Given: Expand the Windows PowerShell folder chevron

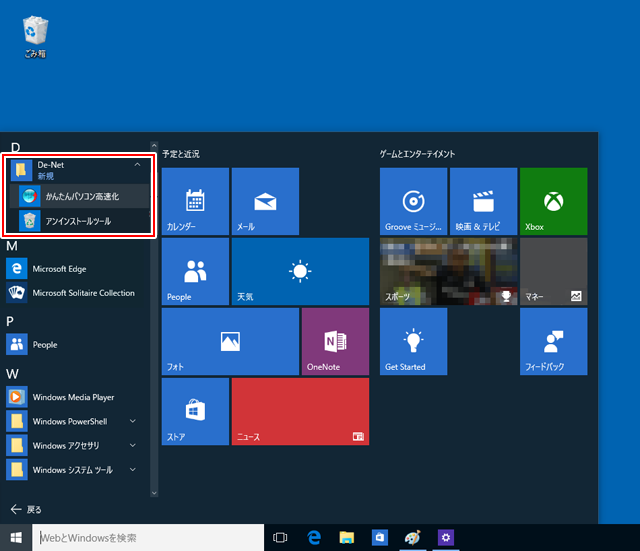Looking at the screenshot, I should (133, 421).
